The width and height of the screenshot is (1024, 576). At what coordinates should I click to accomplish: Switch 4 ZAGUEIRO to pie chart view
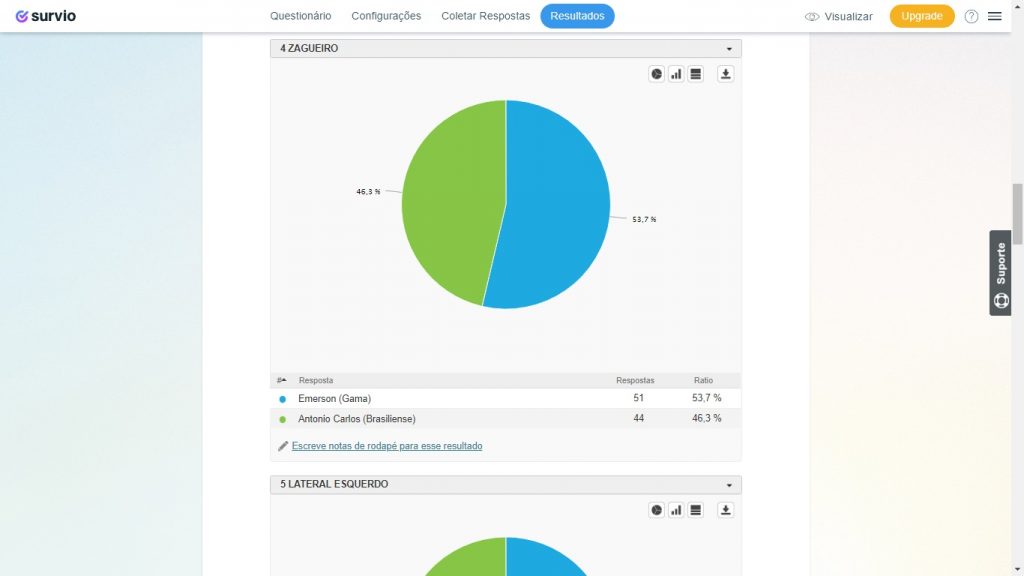tap(656, 74)
